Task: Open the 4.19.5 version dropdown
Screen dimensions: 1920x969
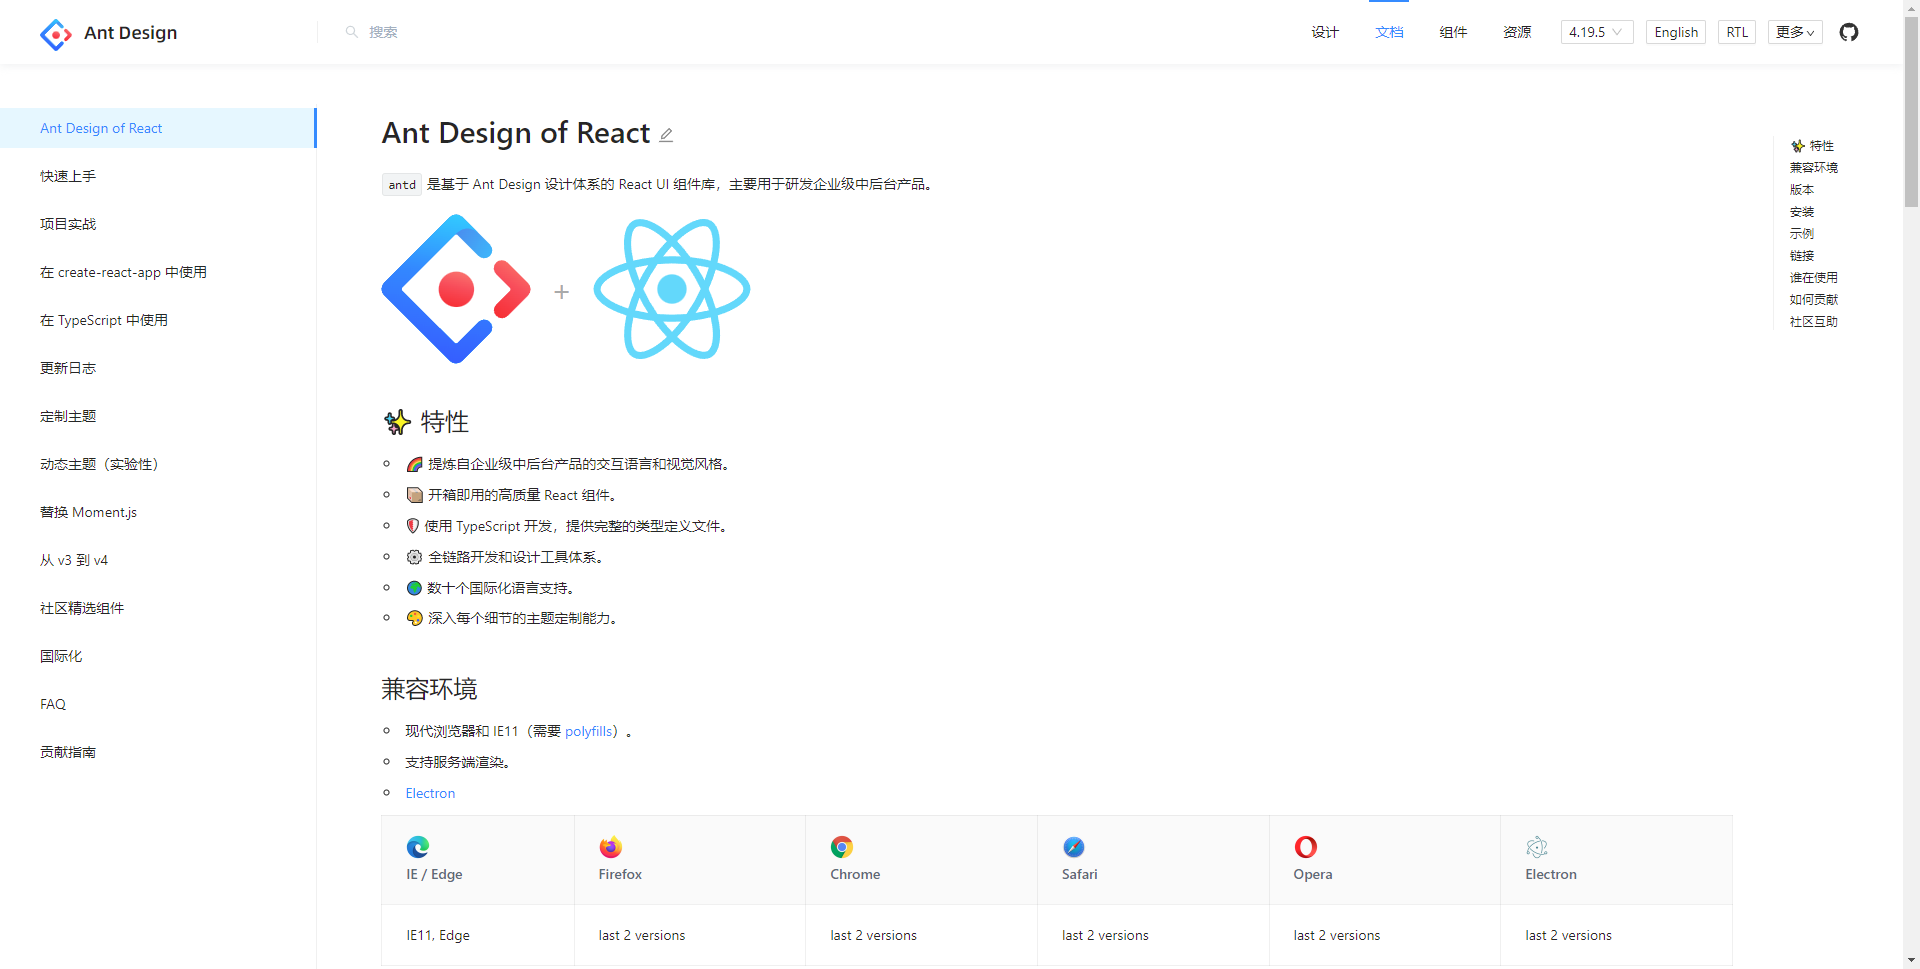Action: pyautogui.click(x=1597, y=32)
